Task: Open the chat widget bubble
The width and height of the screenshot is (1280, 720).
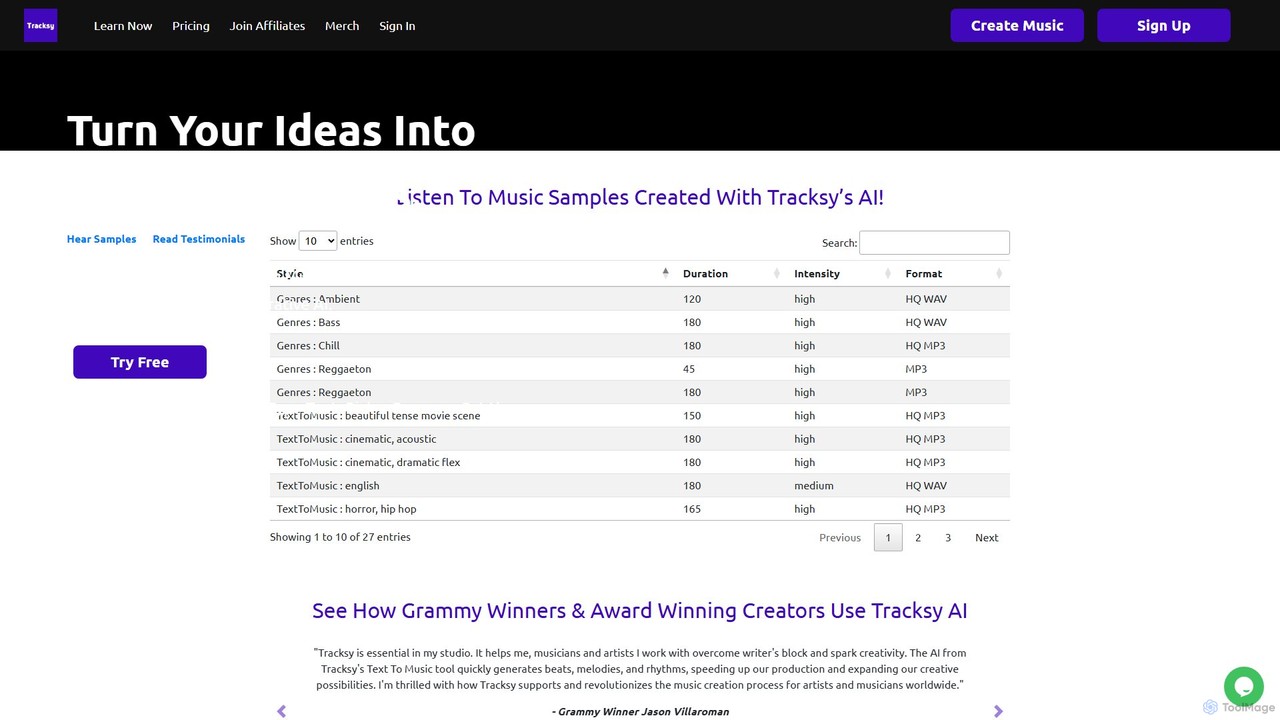Action: 1244,687
